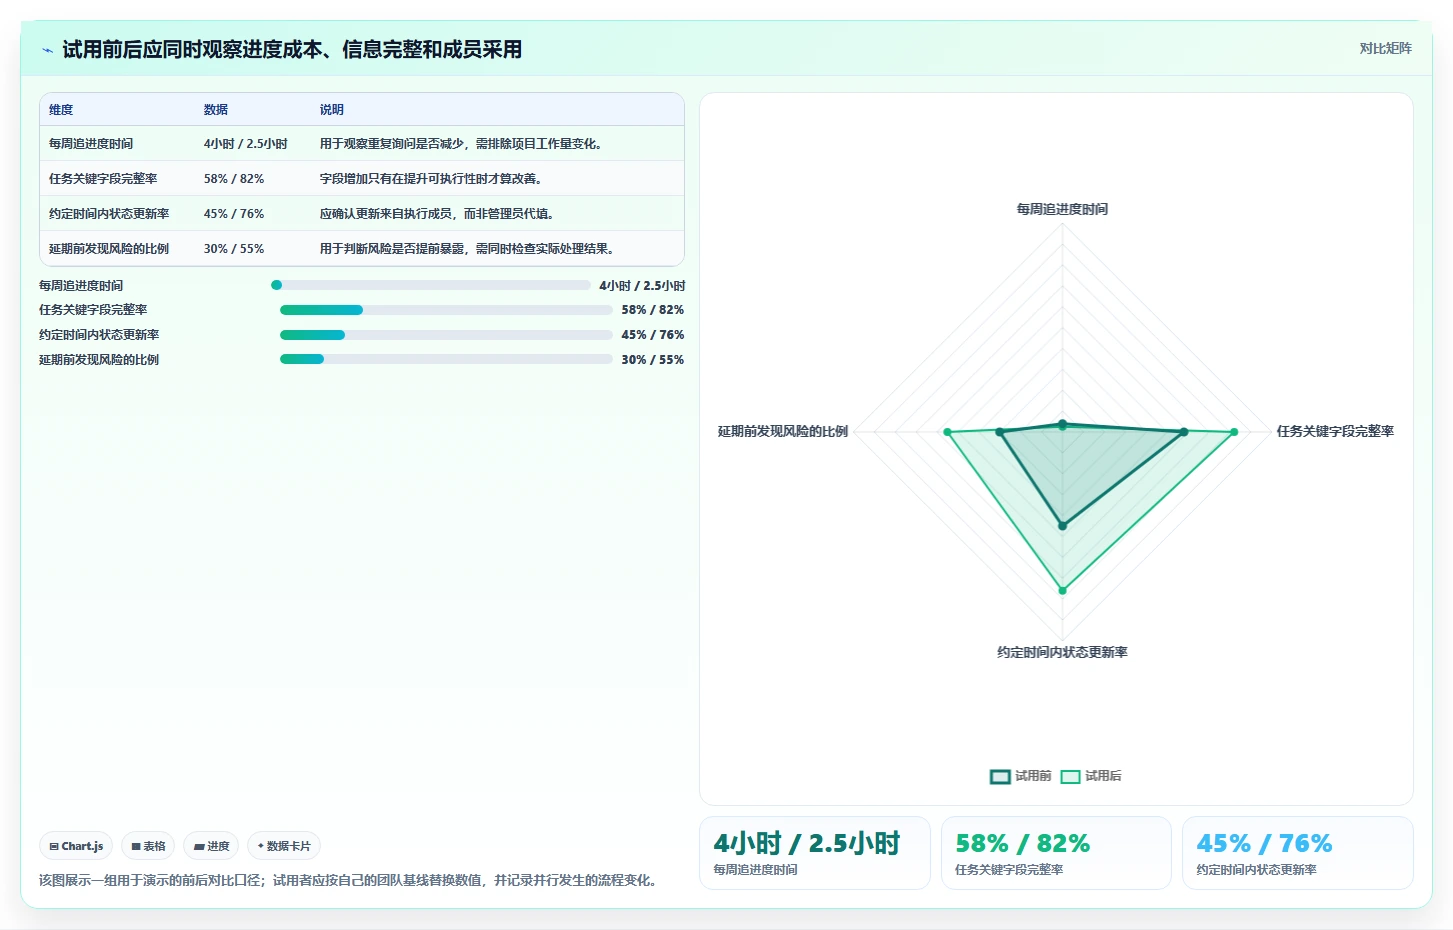Image resolution: width=1453 pixels, height=930 pixels.
Task: Click the blue header icon beside the title
Action: click(47, 50)
